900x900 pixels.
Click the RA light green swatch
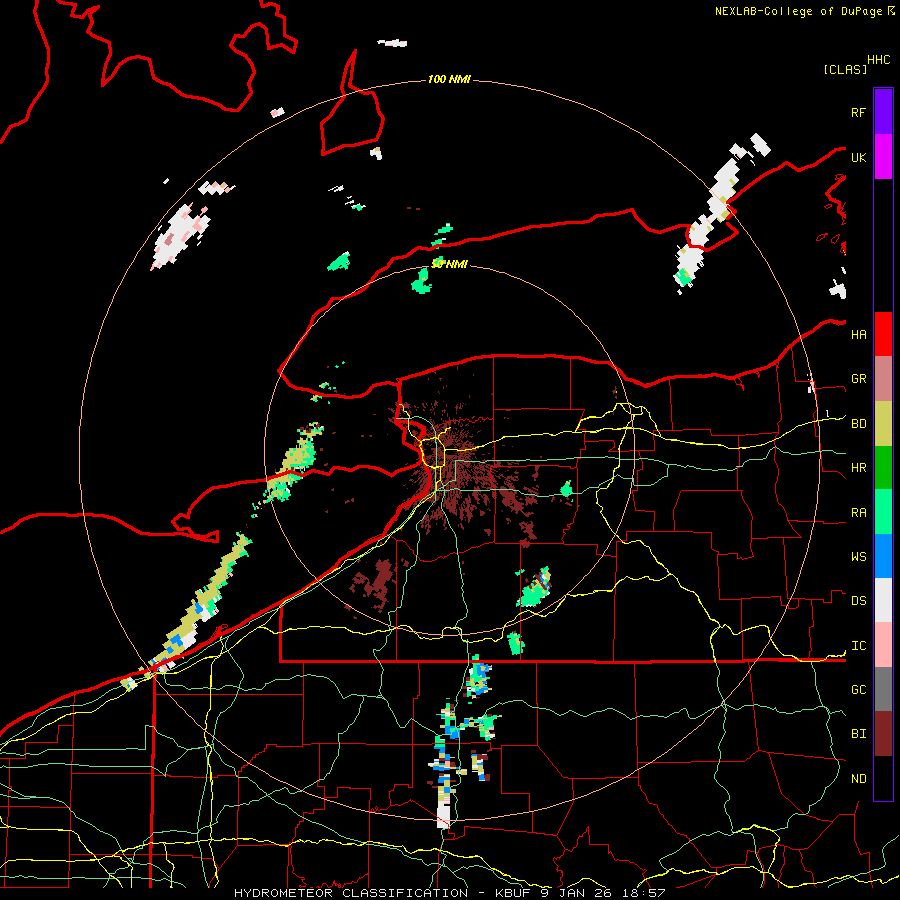click(x=883, y=512)
